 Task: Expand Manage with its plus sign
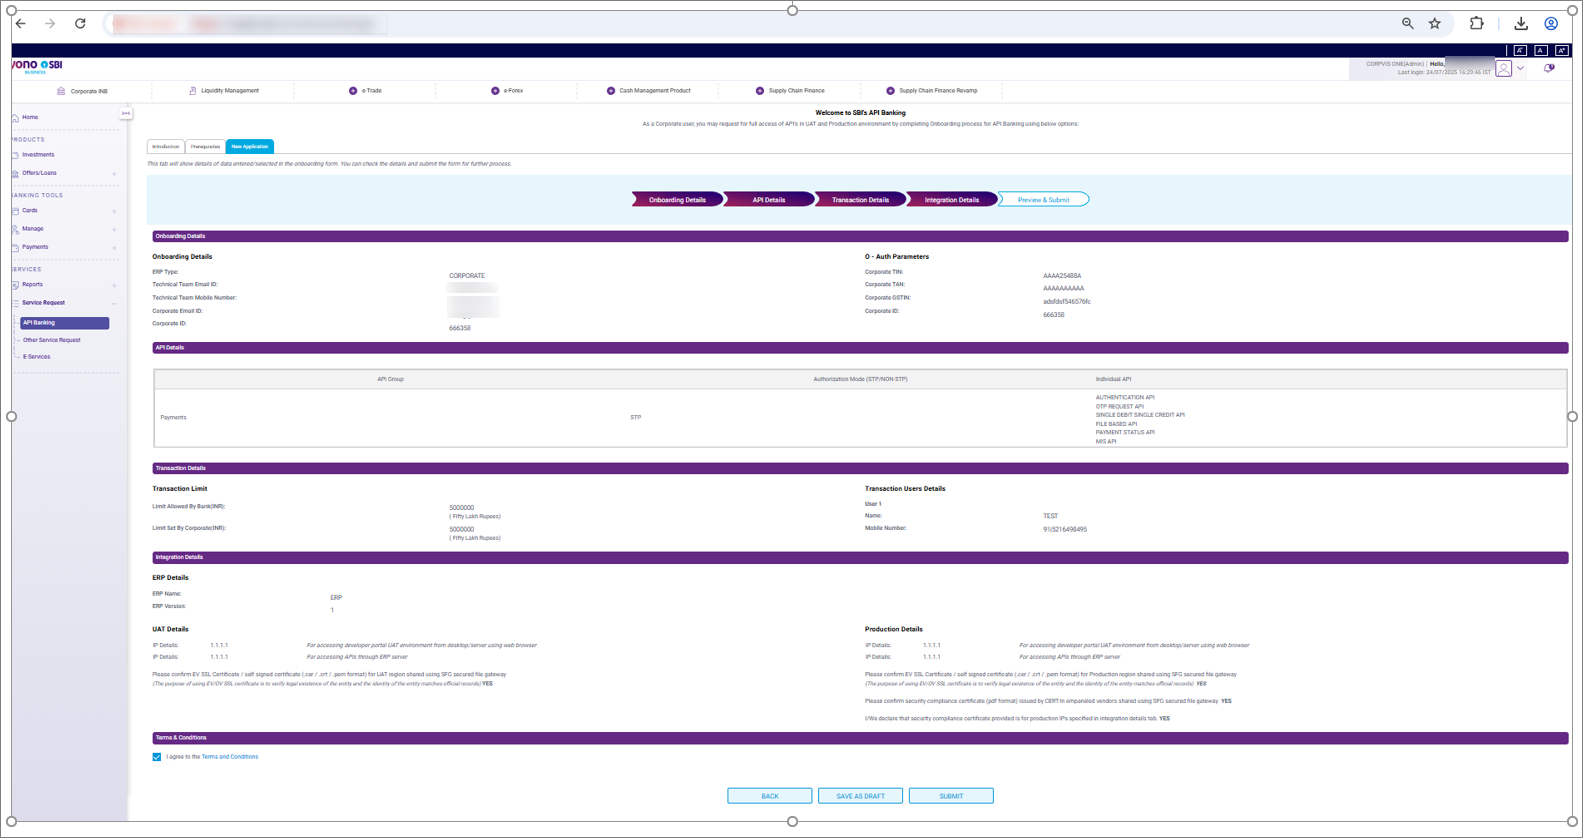coord(114,229)
